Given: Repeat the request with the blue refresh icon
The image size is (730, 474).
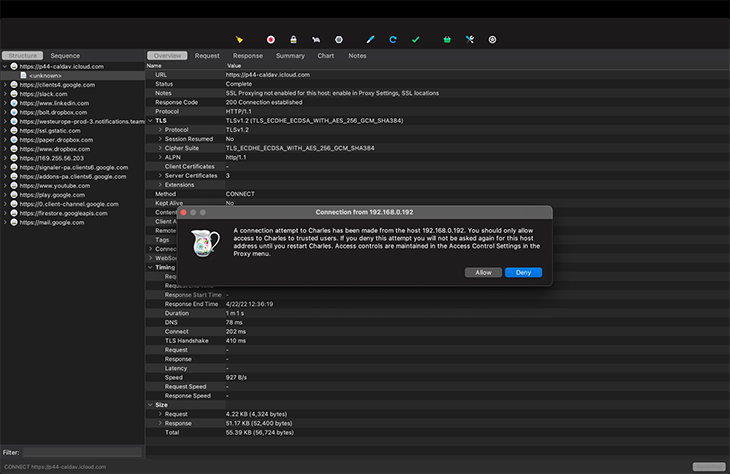Looking at the screenshot, I should pyautogui.click(x=393, y=40).
